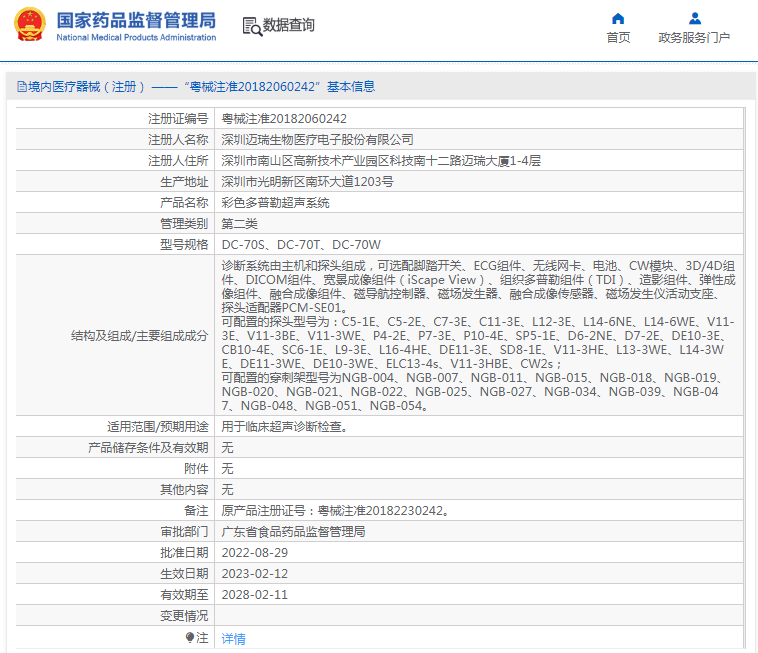Click 国家药品监督管理局 site title
Image resolution: width=758 pixels, height=653 pixels.
click(x=136, y=20)
